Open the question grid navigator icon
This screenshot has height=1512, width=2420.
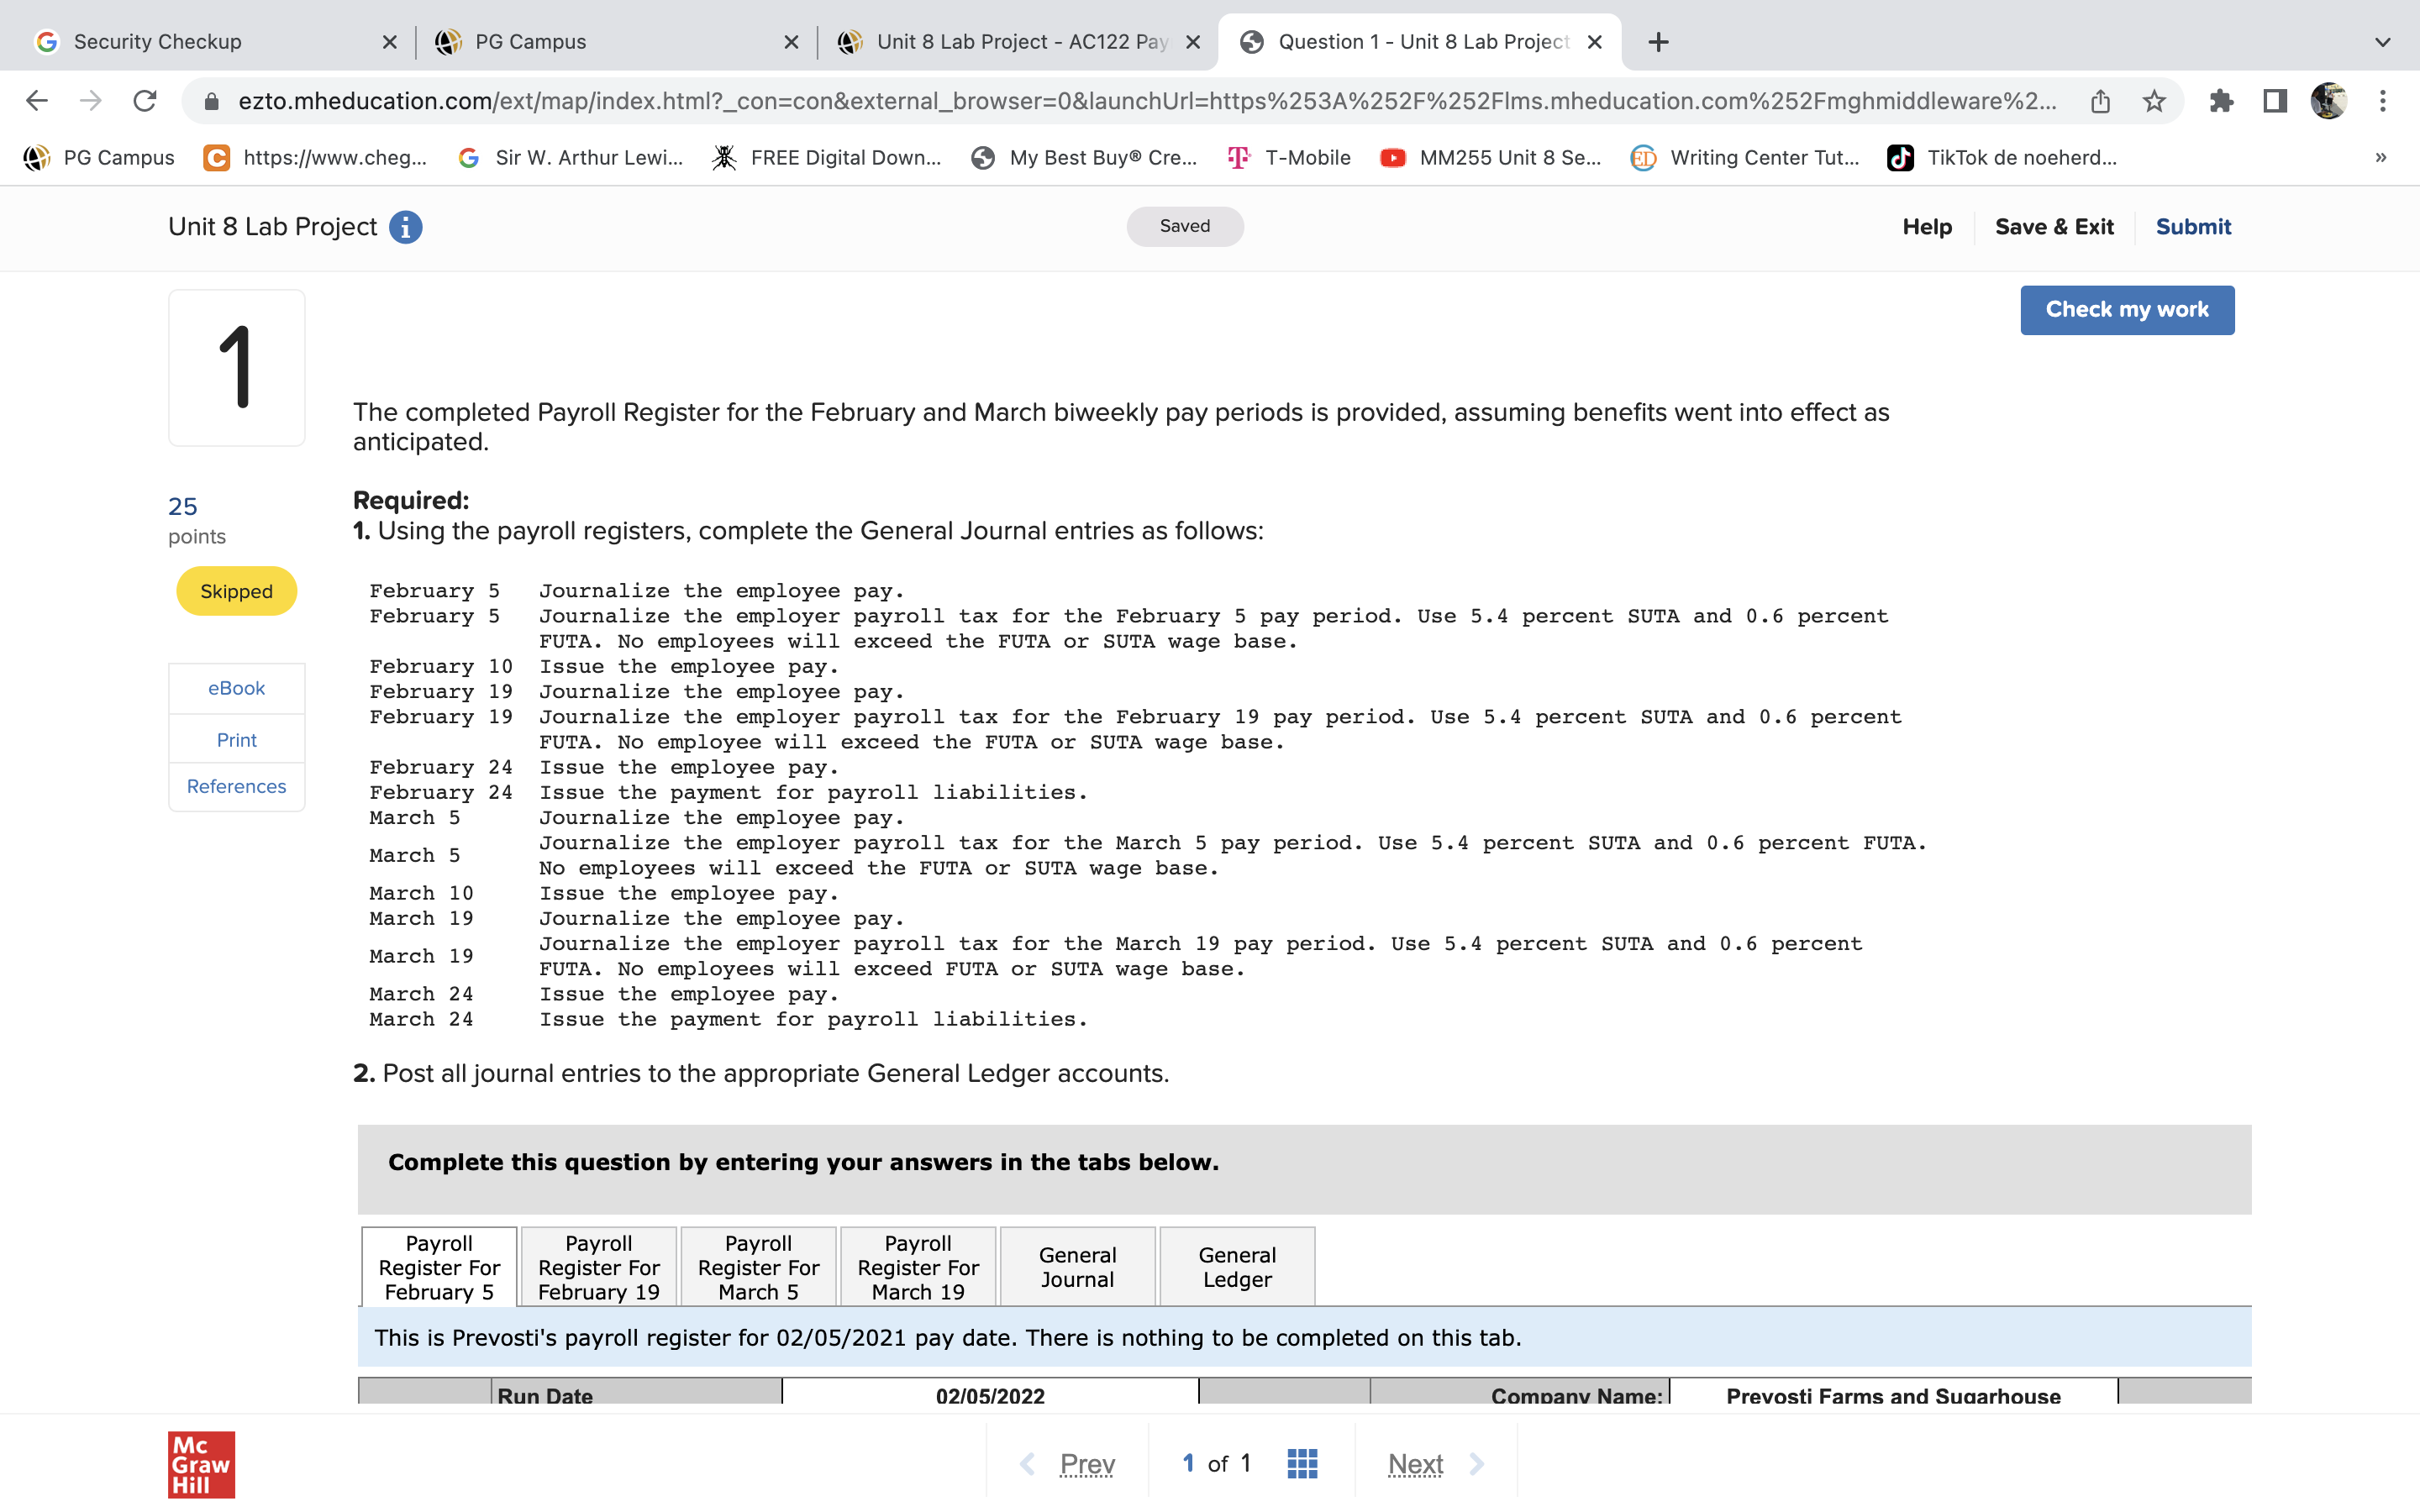coord(1302,1463)
